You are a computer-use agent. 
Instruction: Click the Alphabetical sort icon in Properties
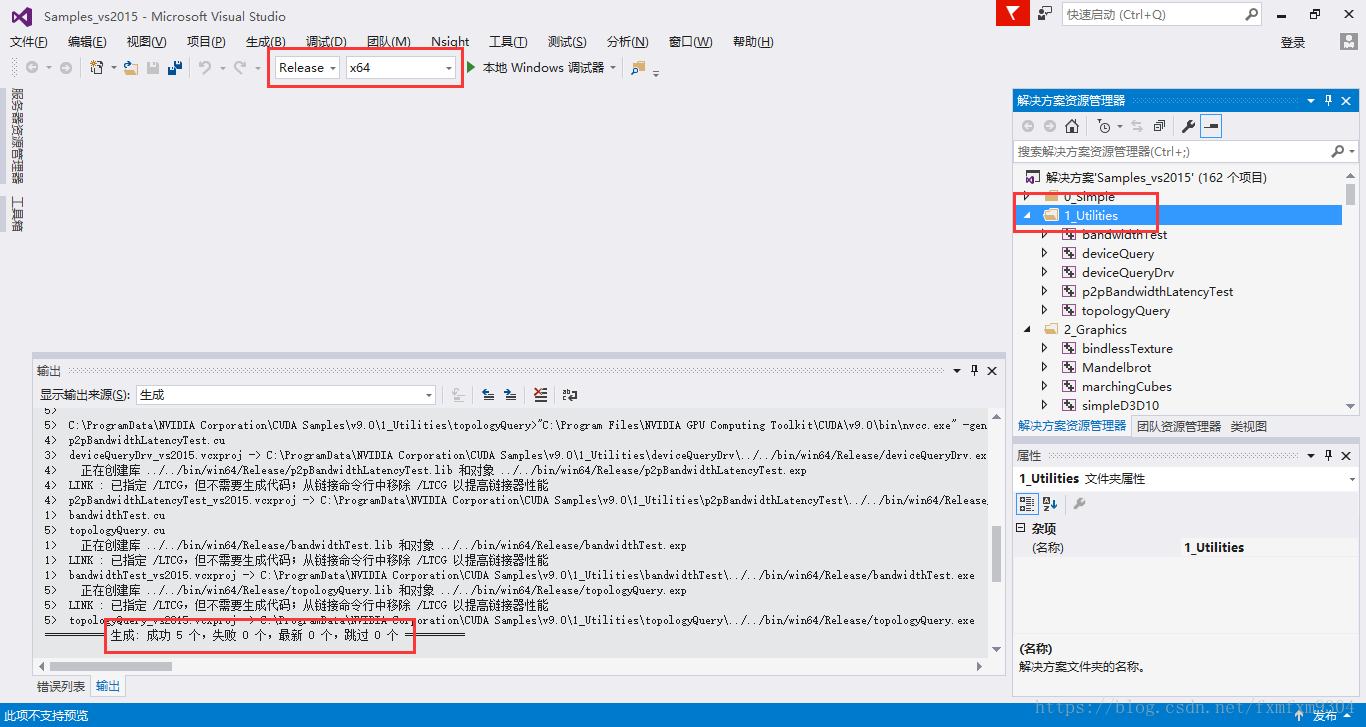1050,503
